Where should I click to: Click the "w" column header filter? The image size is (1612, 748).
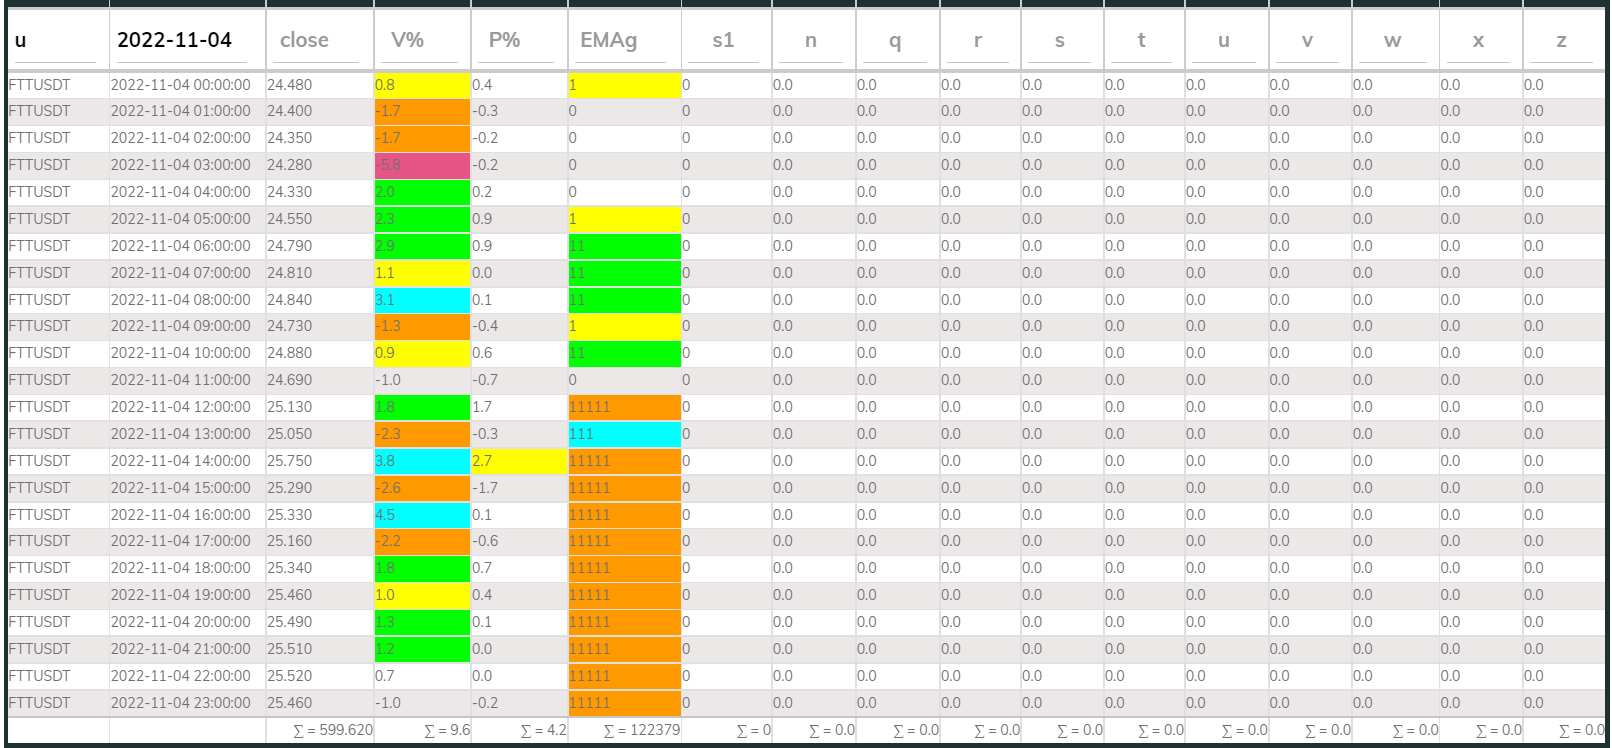click(x=1393, y=41)
